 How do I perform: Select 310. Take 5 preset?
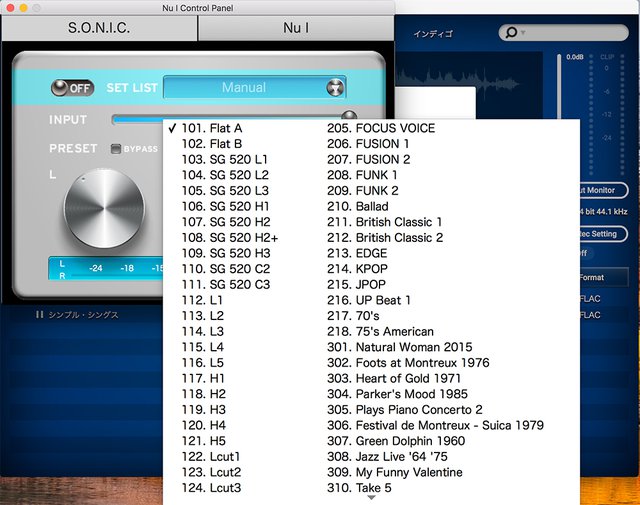[x=373, y=488]
